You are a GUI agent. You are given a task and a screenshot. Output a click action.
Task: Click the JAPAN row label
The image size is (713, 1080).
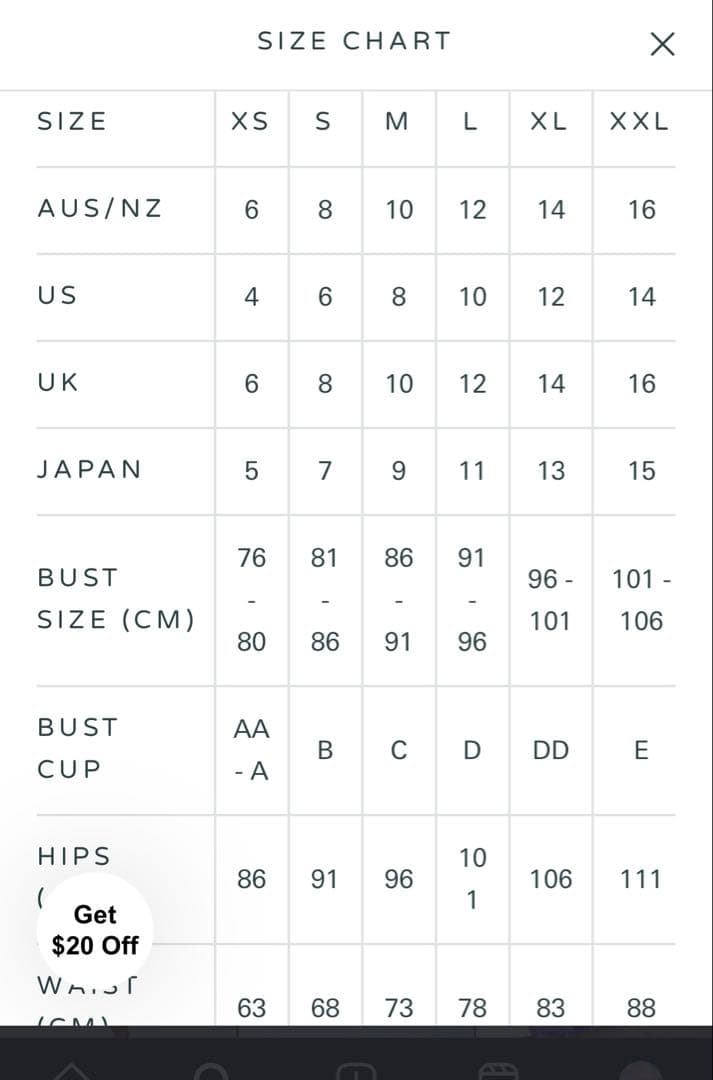coord(90,470)
